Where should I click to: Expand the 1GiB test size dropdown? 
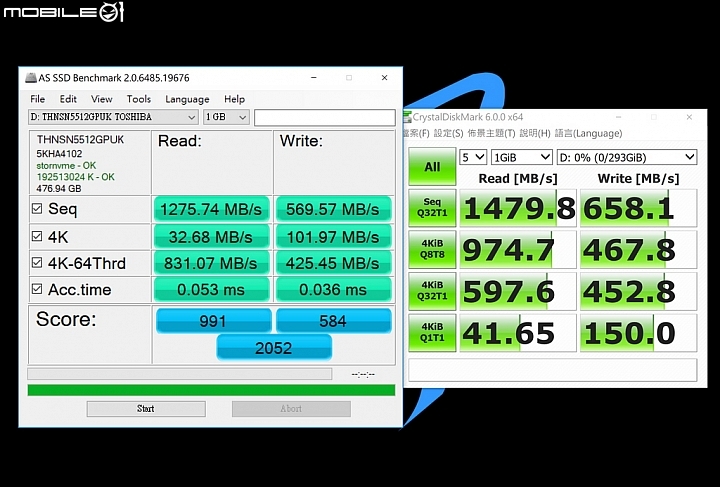pyautogui.click(x=522, y=157)
